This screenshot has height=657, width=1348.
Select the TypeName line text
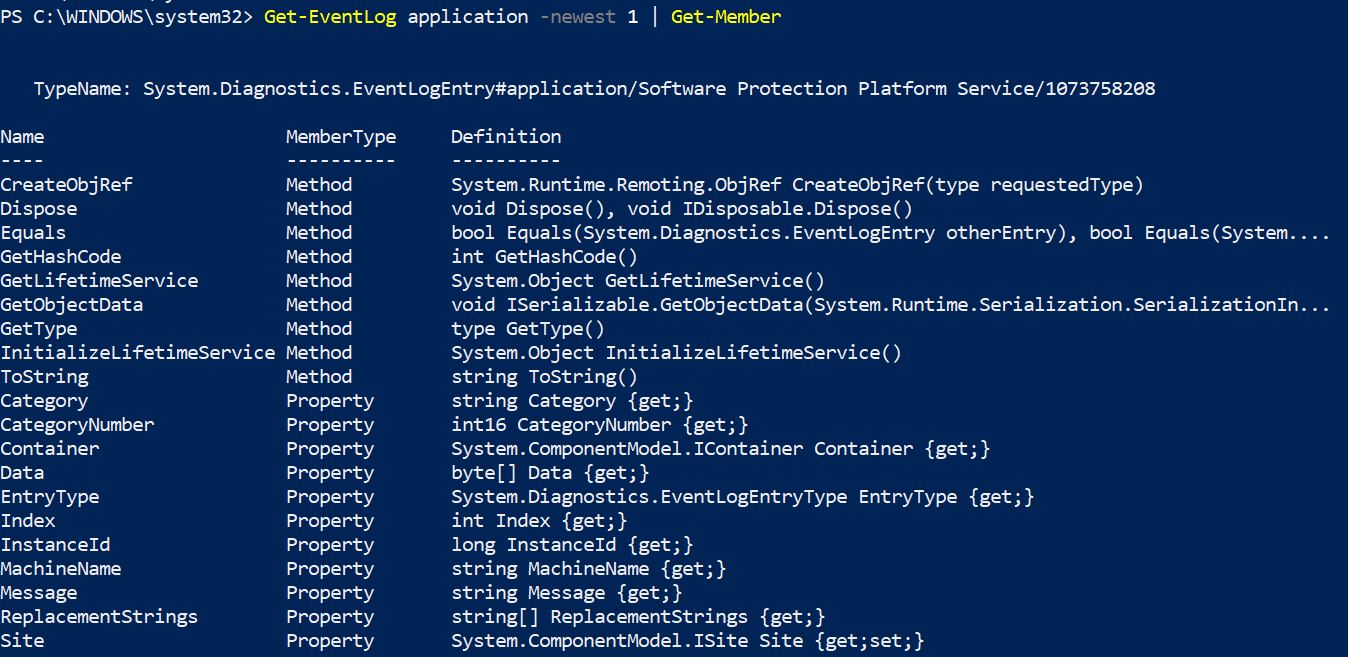point(594,89)
